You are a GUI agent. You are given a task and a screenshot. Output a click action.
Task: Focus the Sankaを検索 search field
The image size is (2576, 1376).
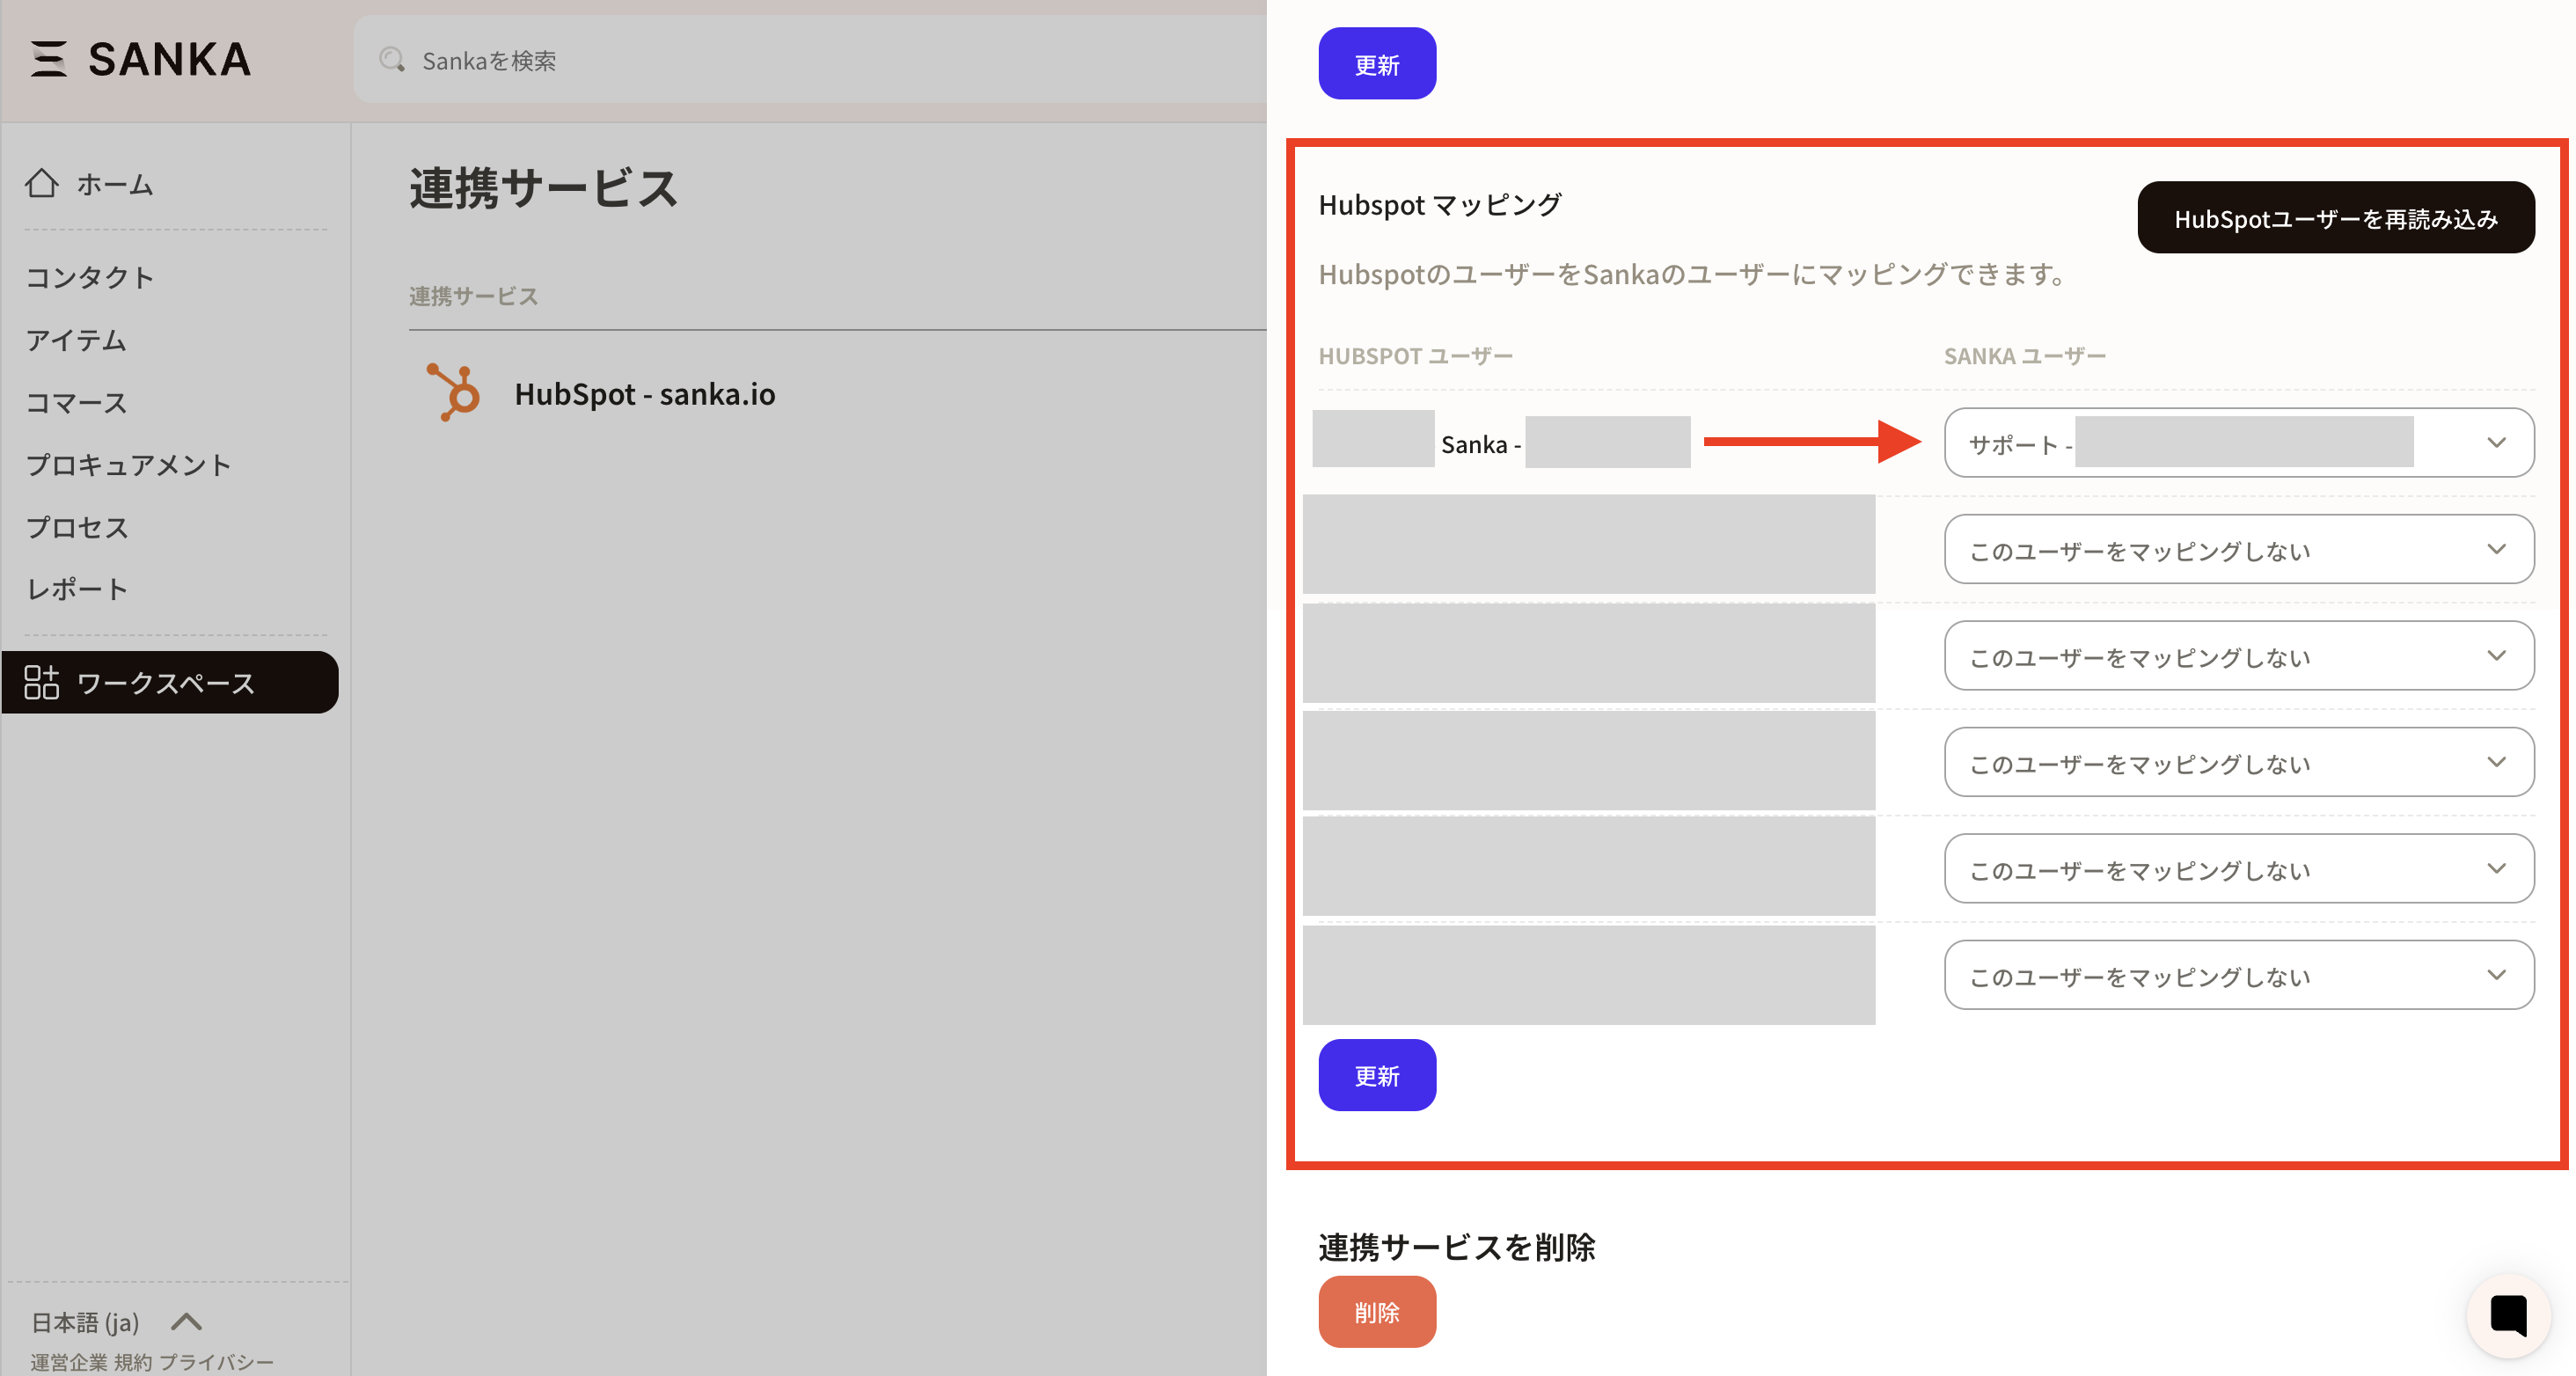pyautogui.click(x=810, y=60)
